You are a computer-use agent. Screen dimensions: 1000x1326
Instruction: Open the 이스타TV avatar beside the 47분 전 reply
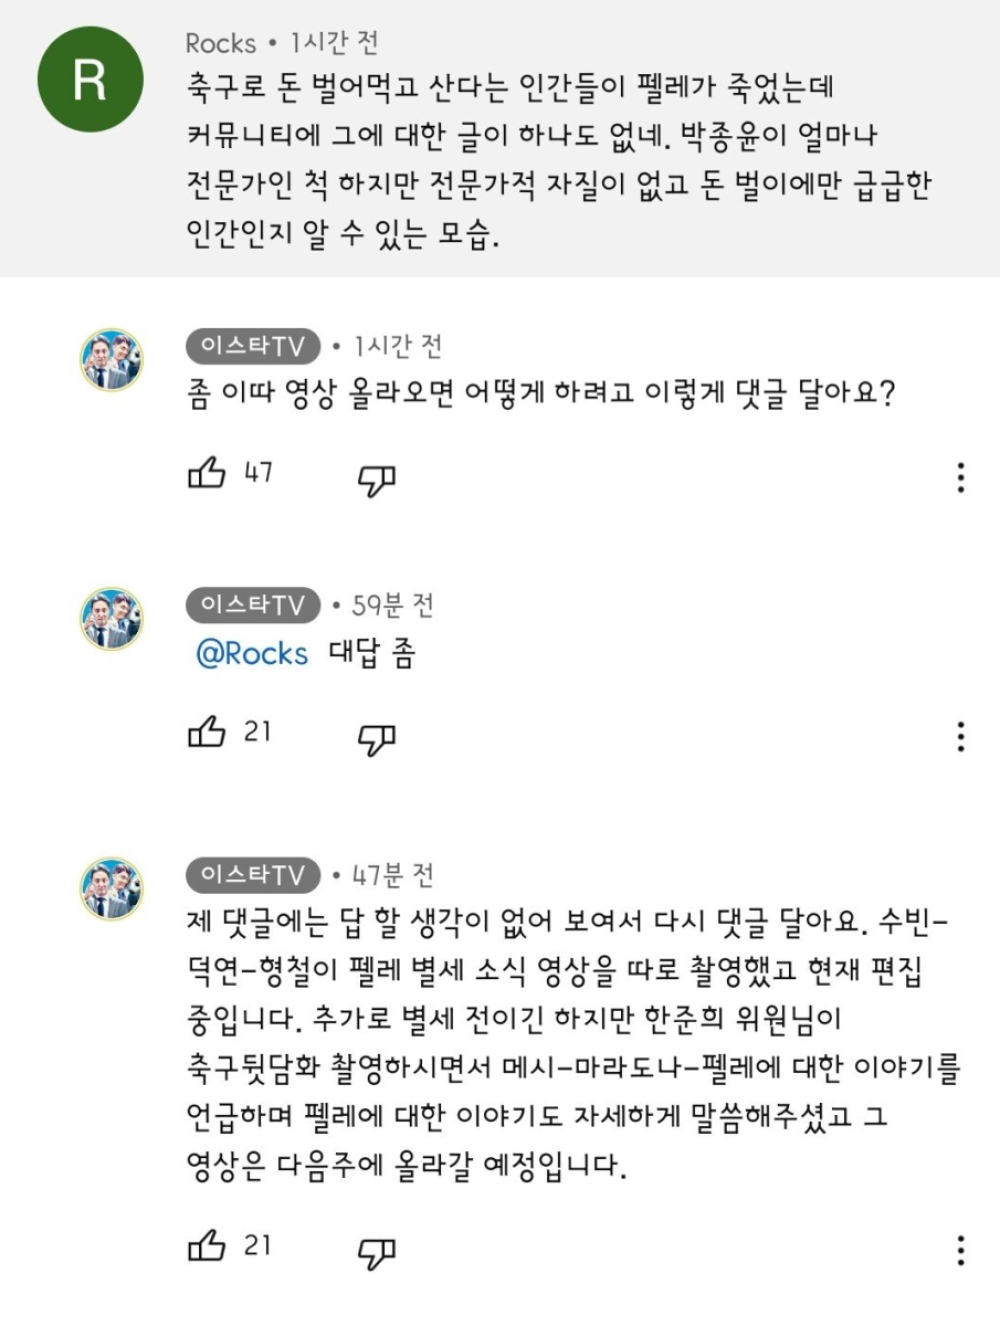(112, 888)
